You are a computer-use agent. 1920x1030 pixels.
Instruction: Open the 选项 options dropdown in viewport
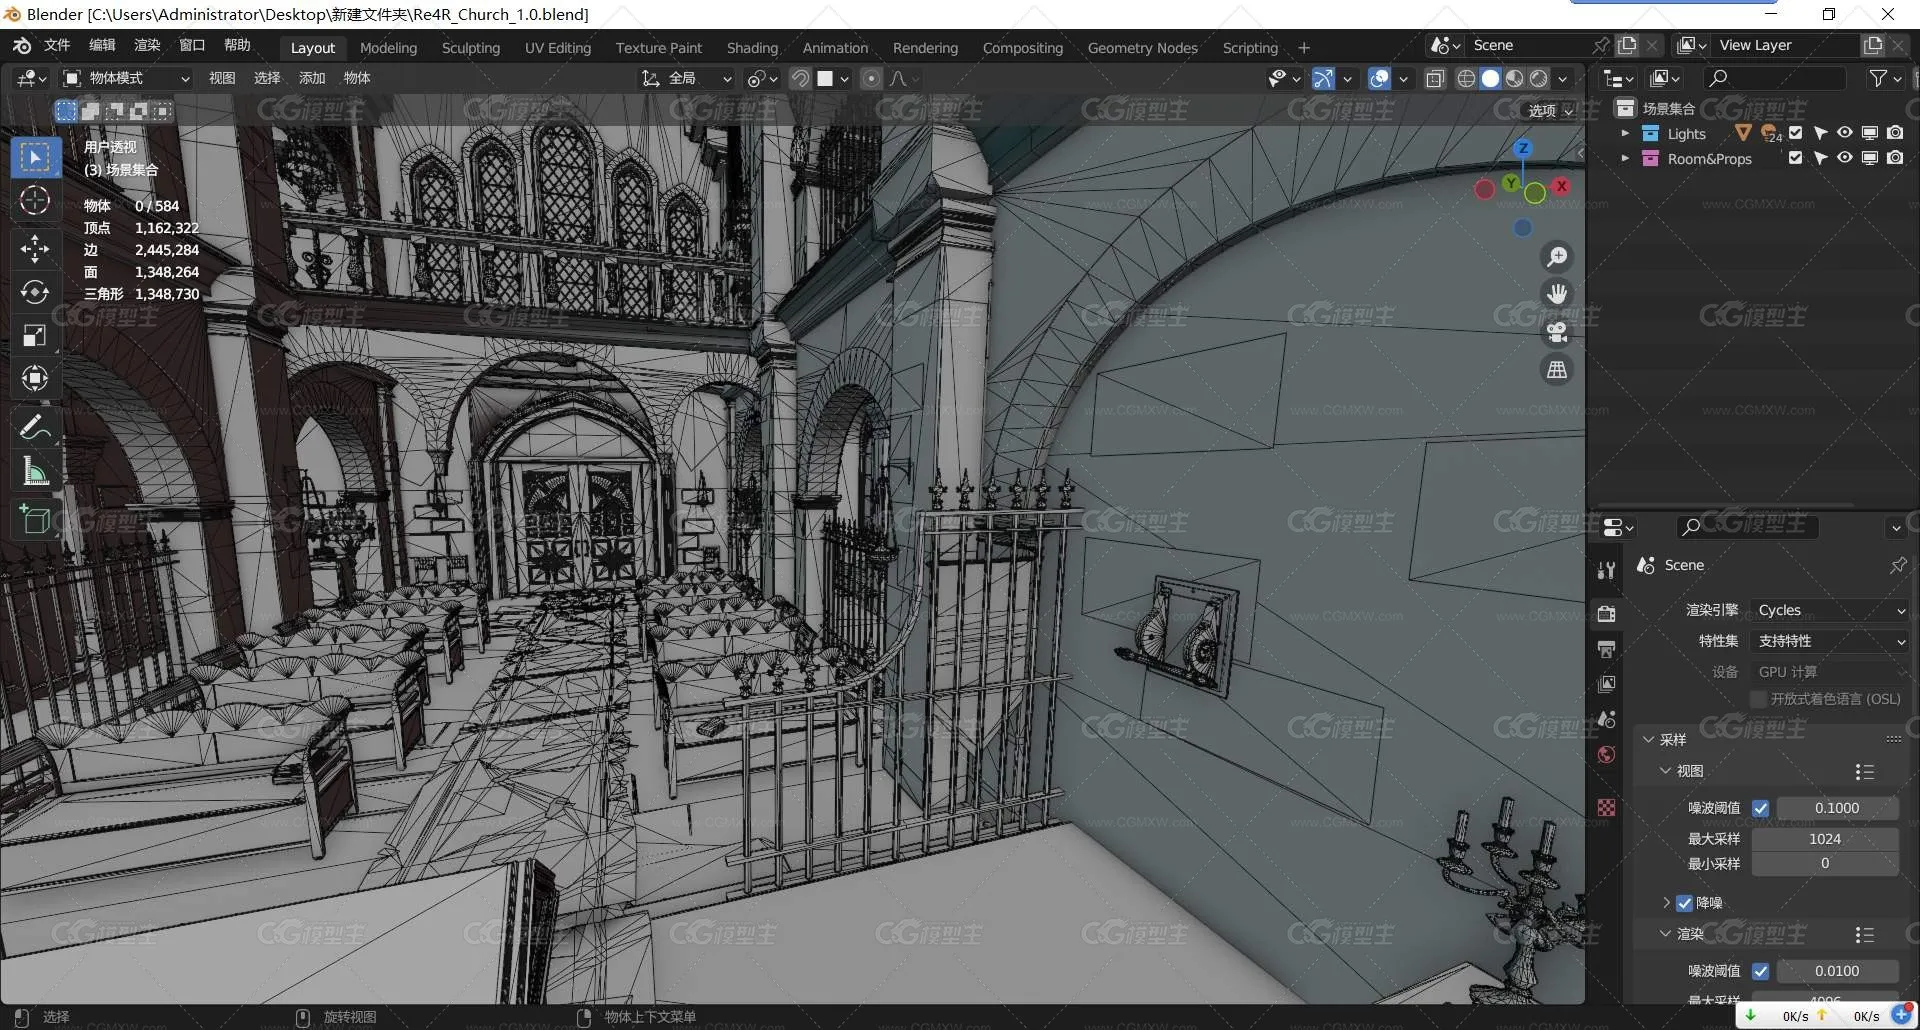point(1551,111)
